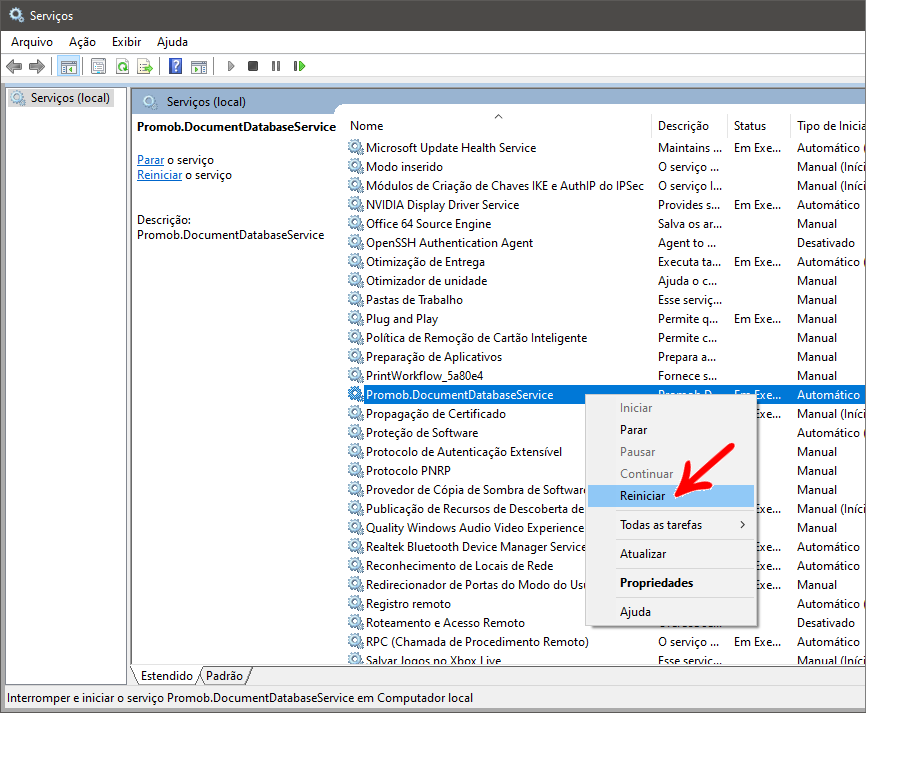This screenshot has width=922, height=760.
Task: Click the Forward arrow in the toolbar
Action: point(37,66)
